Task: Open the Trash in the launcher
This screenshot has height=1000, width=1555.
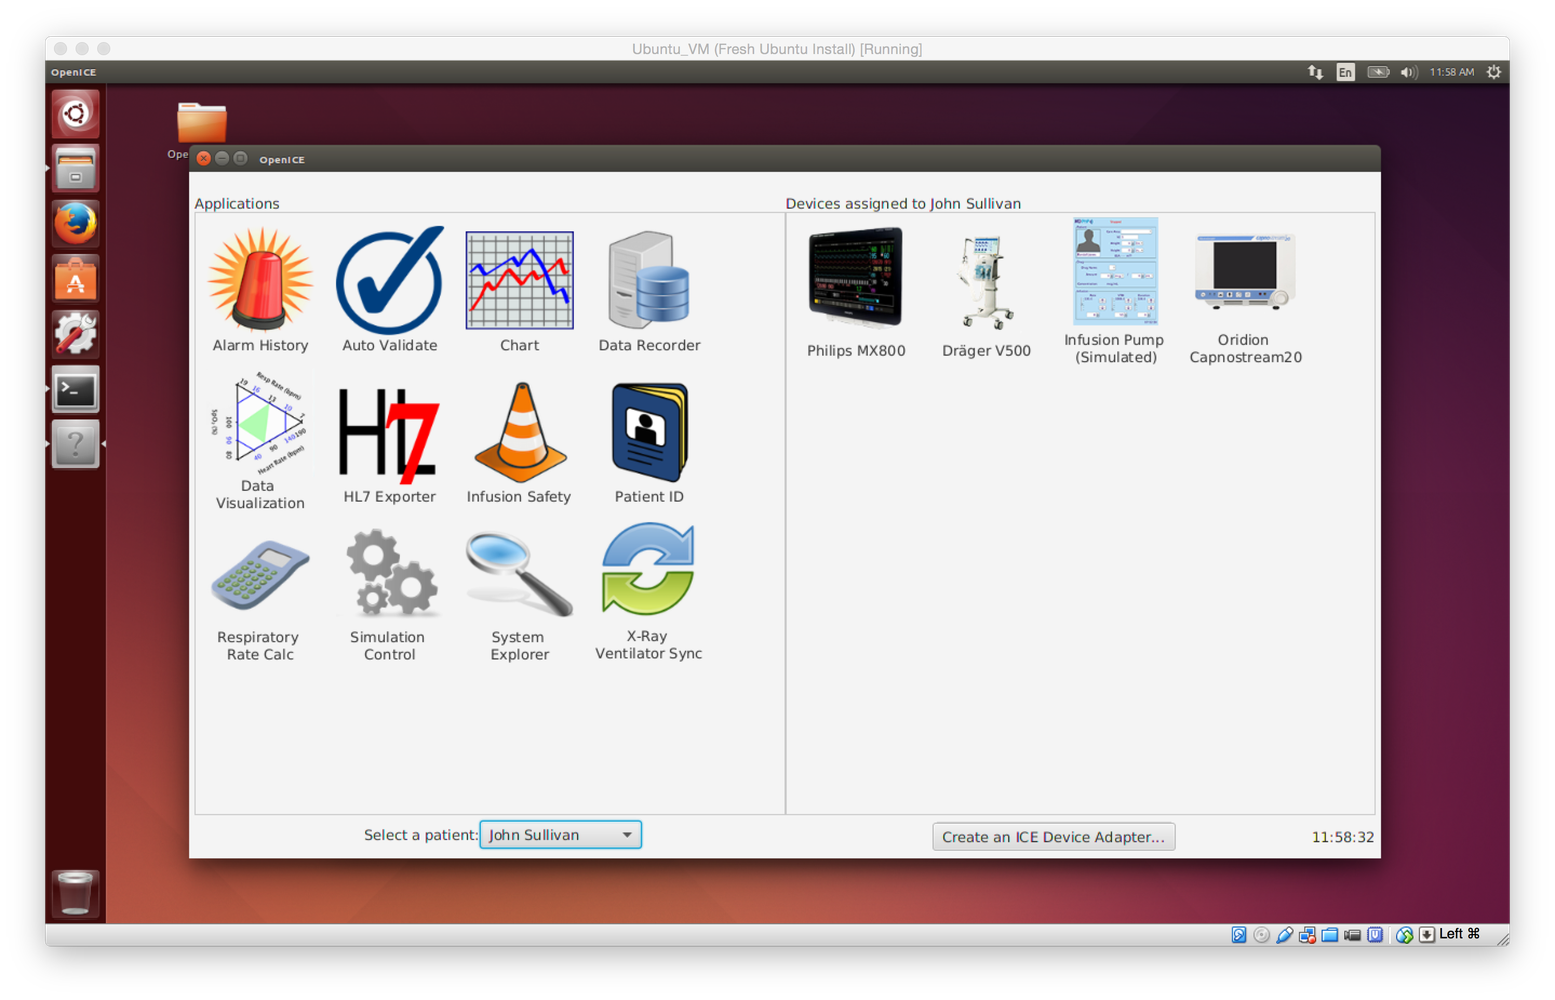Action: (76, 892)
